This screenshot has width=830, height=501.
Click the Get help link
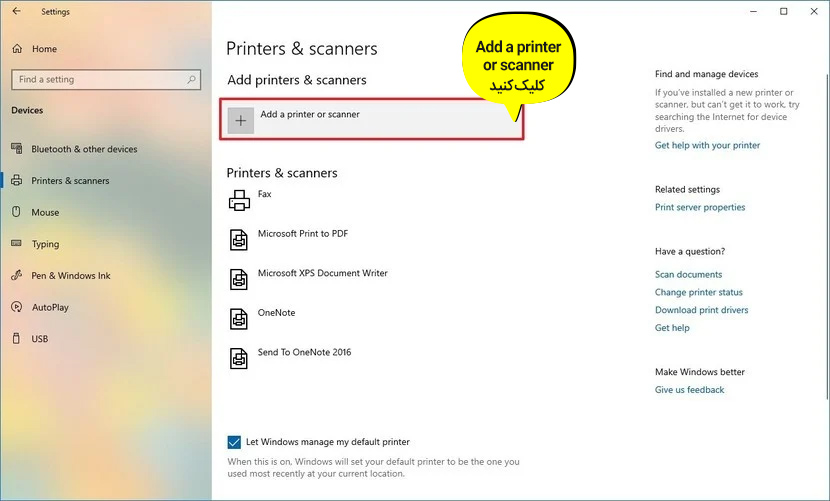click(x=672, y=328)
